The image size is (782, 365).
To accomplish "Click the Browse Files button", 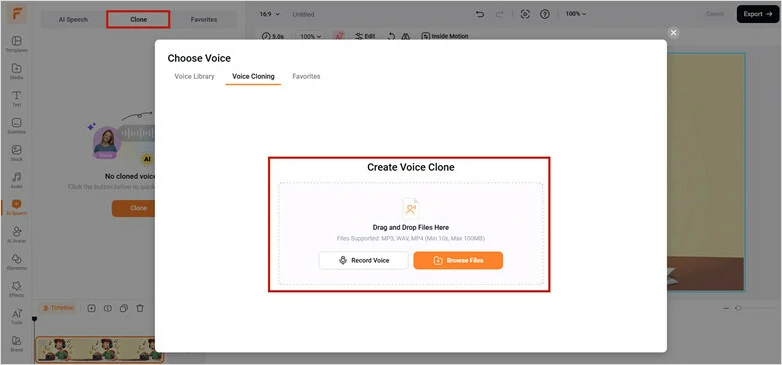I will 458,260.
